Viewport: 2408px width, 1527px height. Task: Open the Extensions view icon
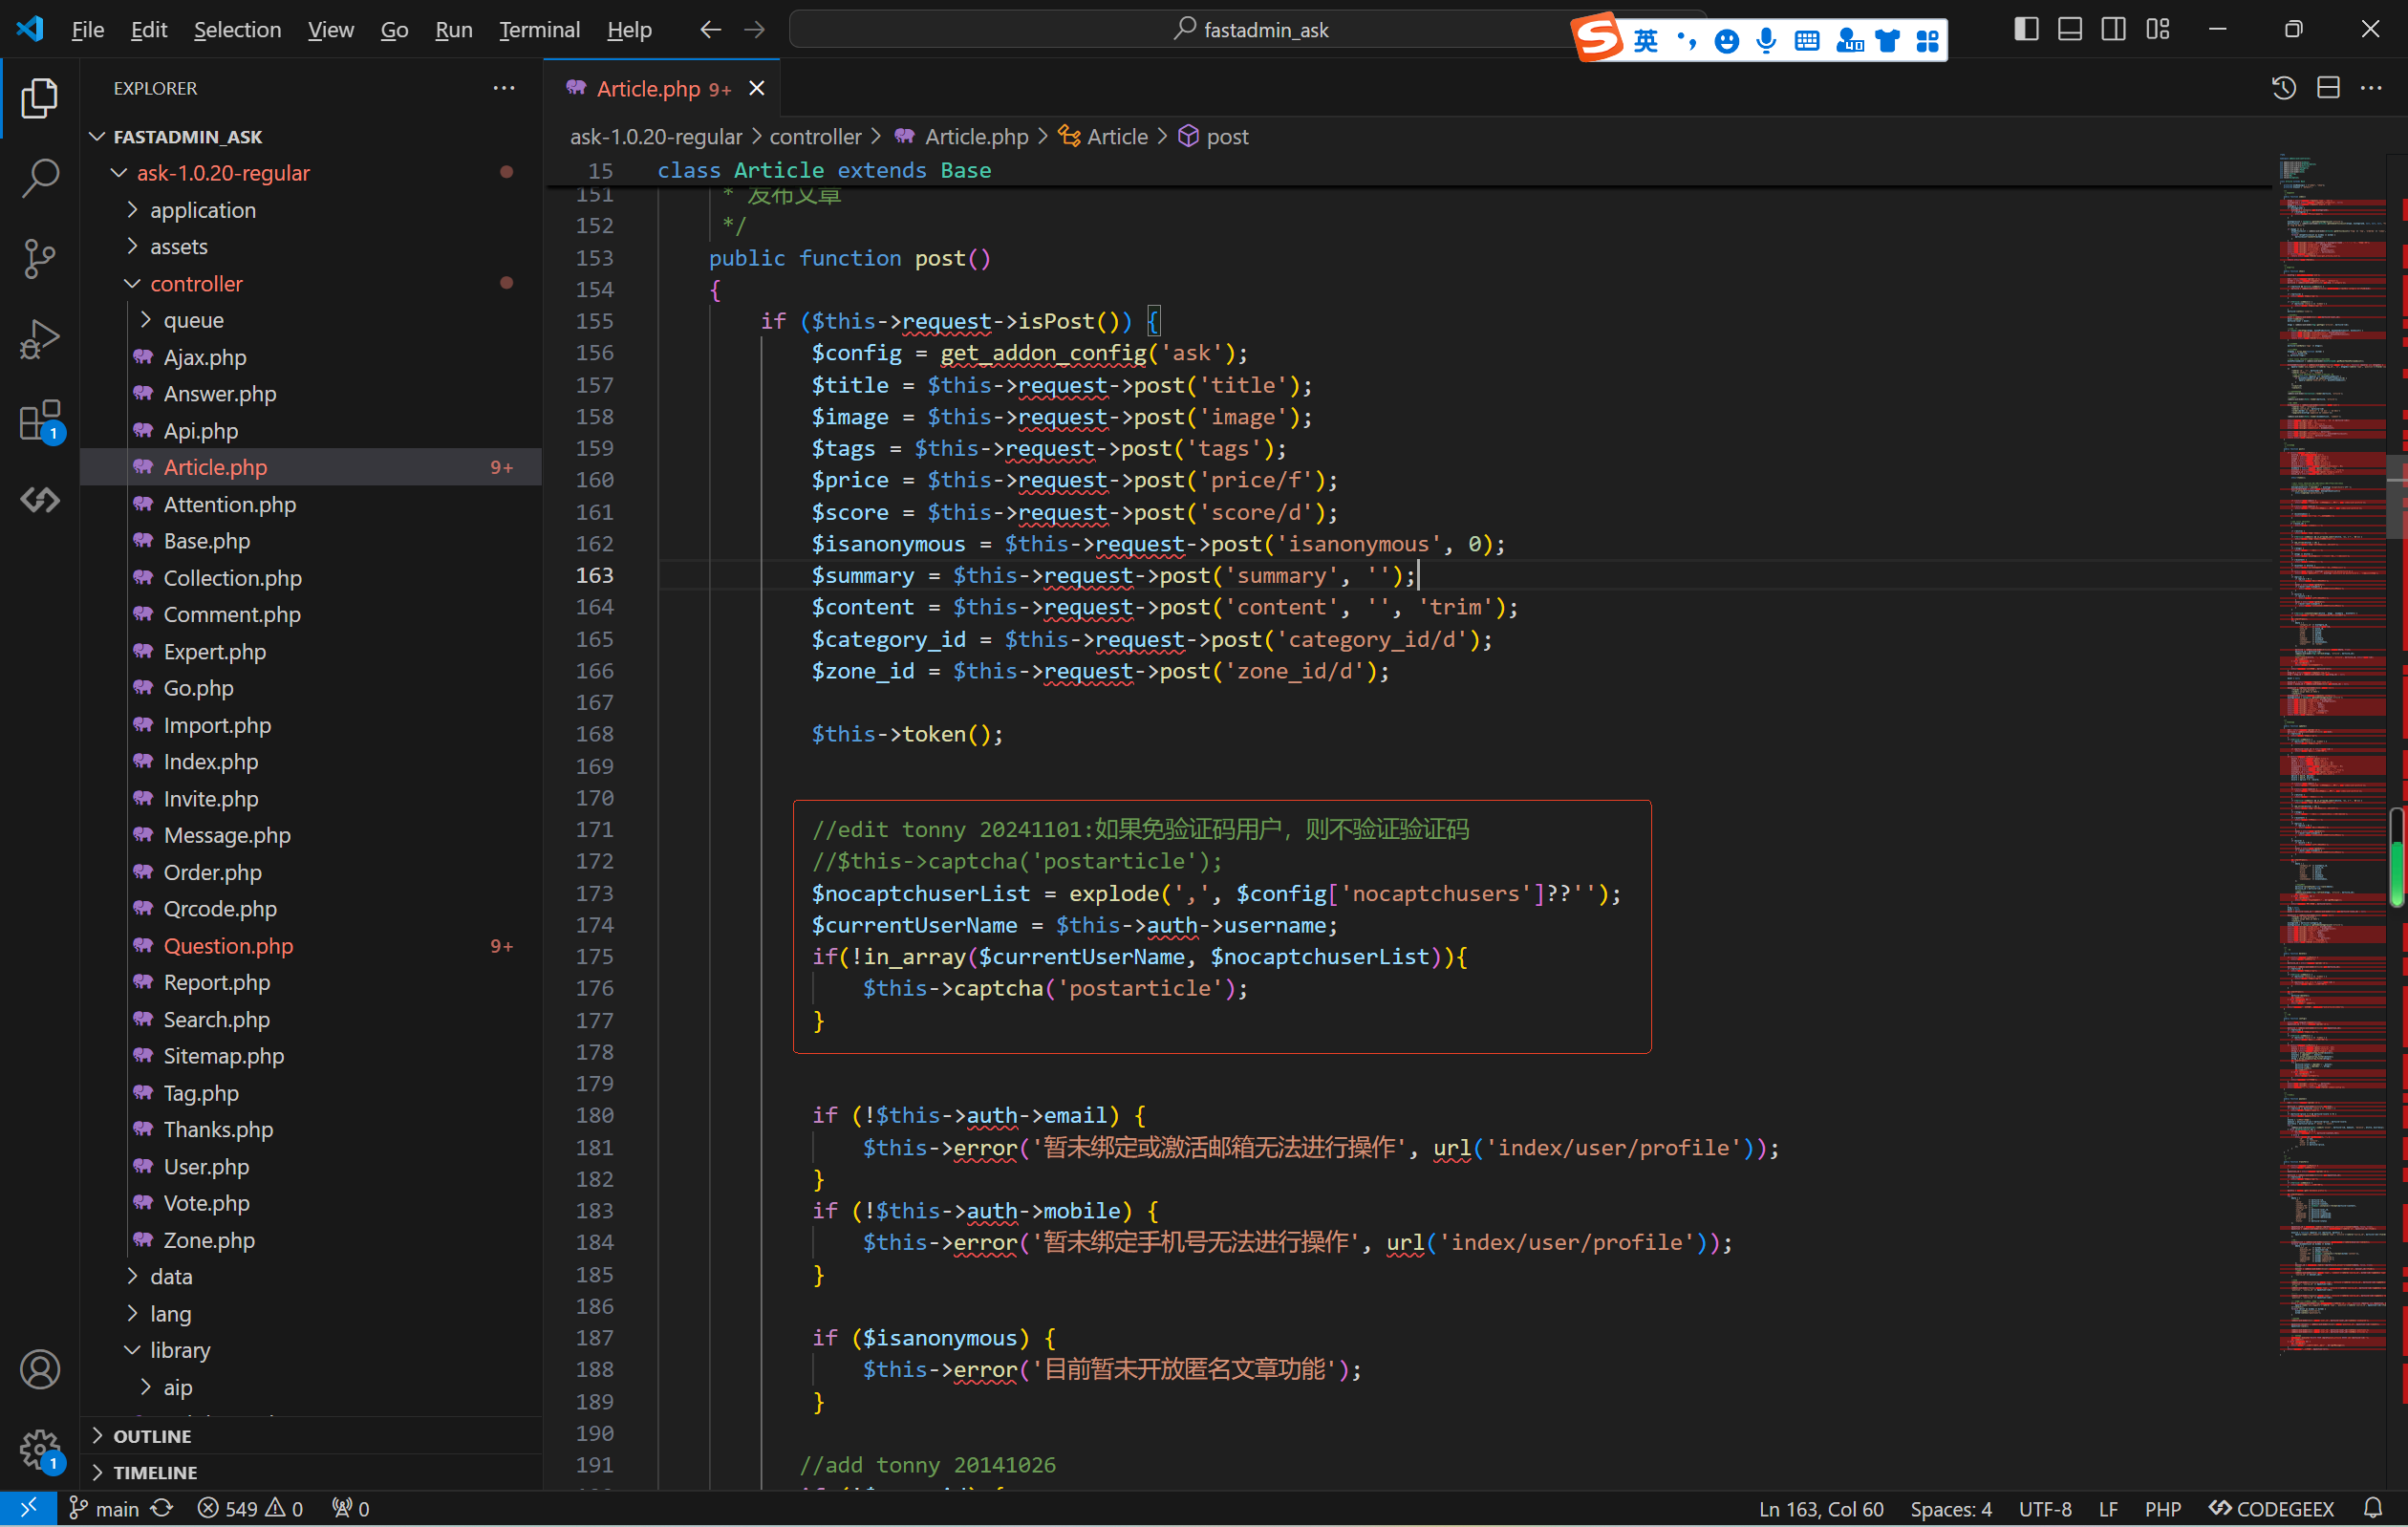pos(40,420)
